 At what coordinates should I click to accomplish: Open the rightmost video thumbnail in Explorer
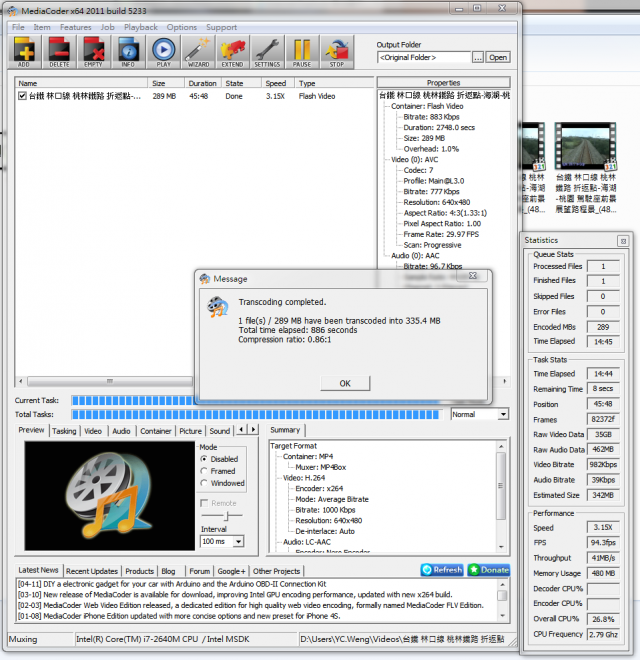coord(585,147)
